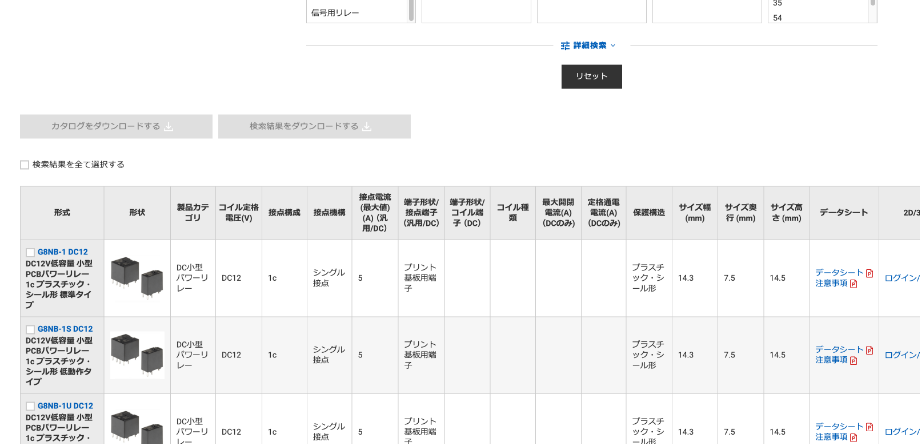
Task: Expand the 詳細検索 chevron
Action: tap(613, 46)
